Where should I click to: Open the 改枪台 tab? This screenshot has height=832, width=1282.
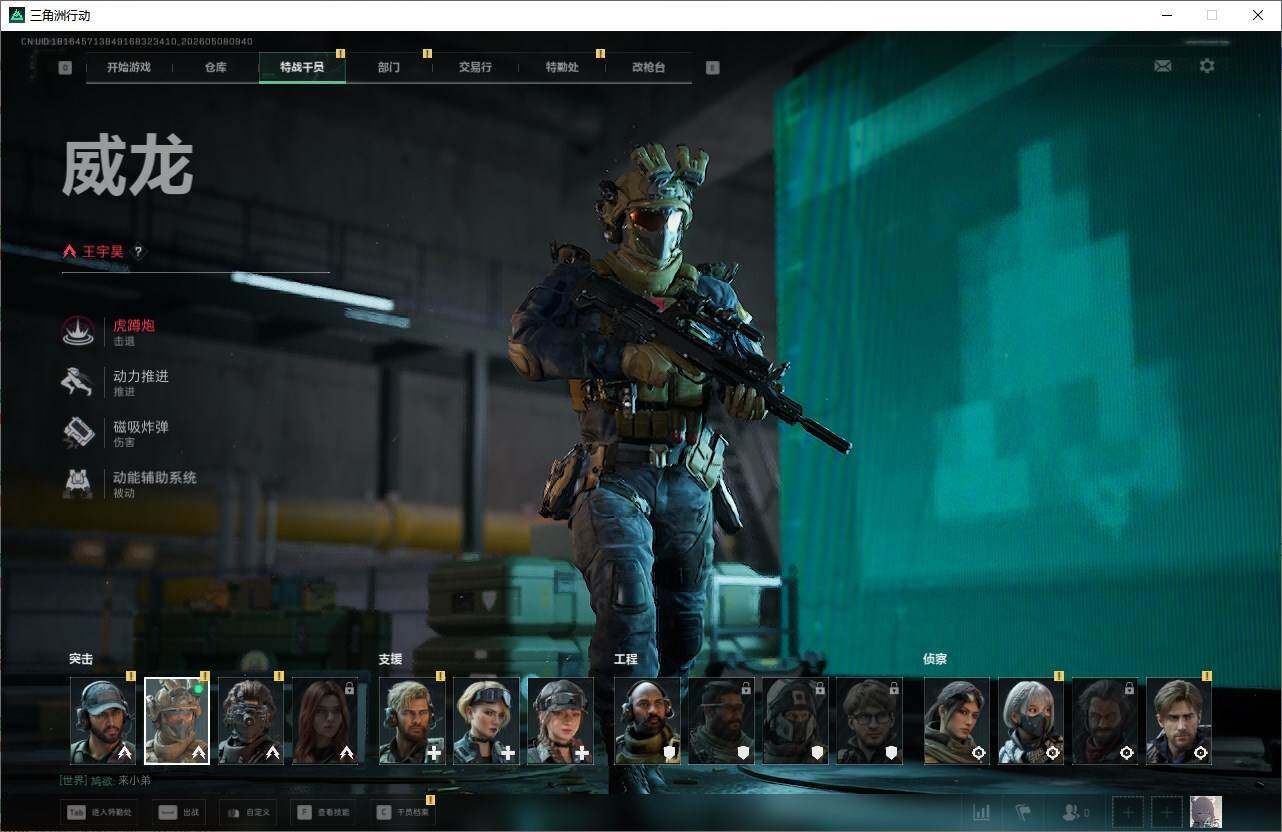[648, 68]
